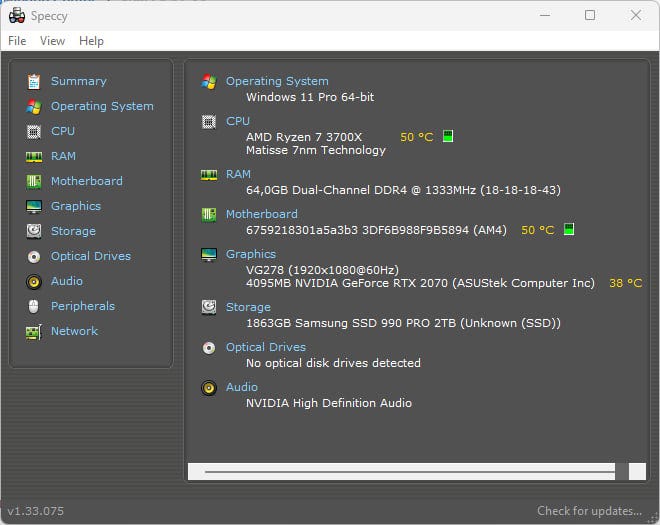This screenshot has height=525, width=660.
Task: Open the Help menu
Action: pyautogui.click(x=91, y=41)
